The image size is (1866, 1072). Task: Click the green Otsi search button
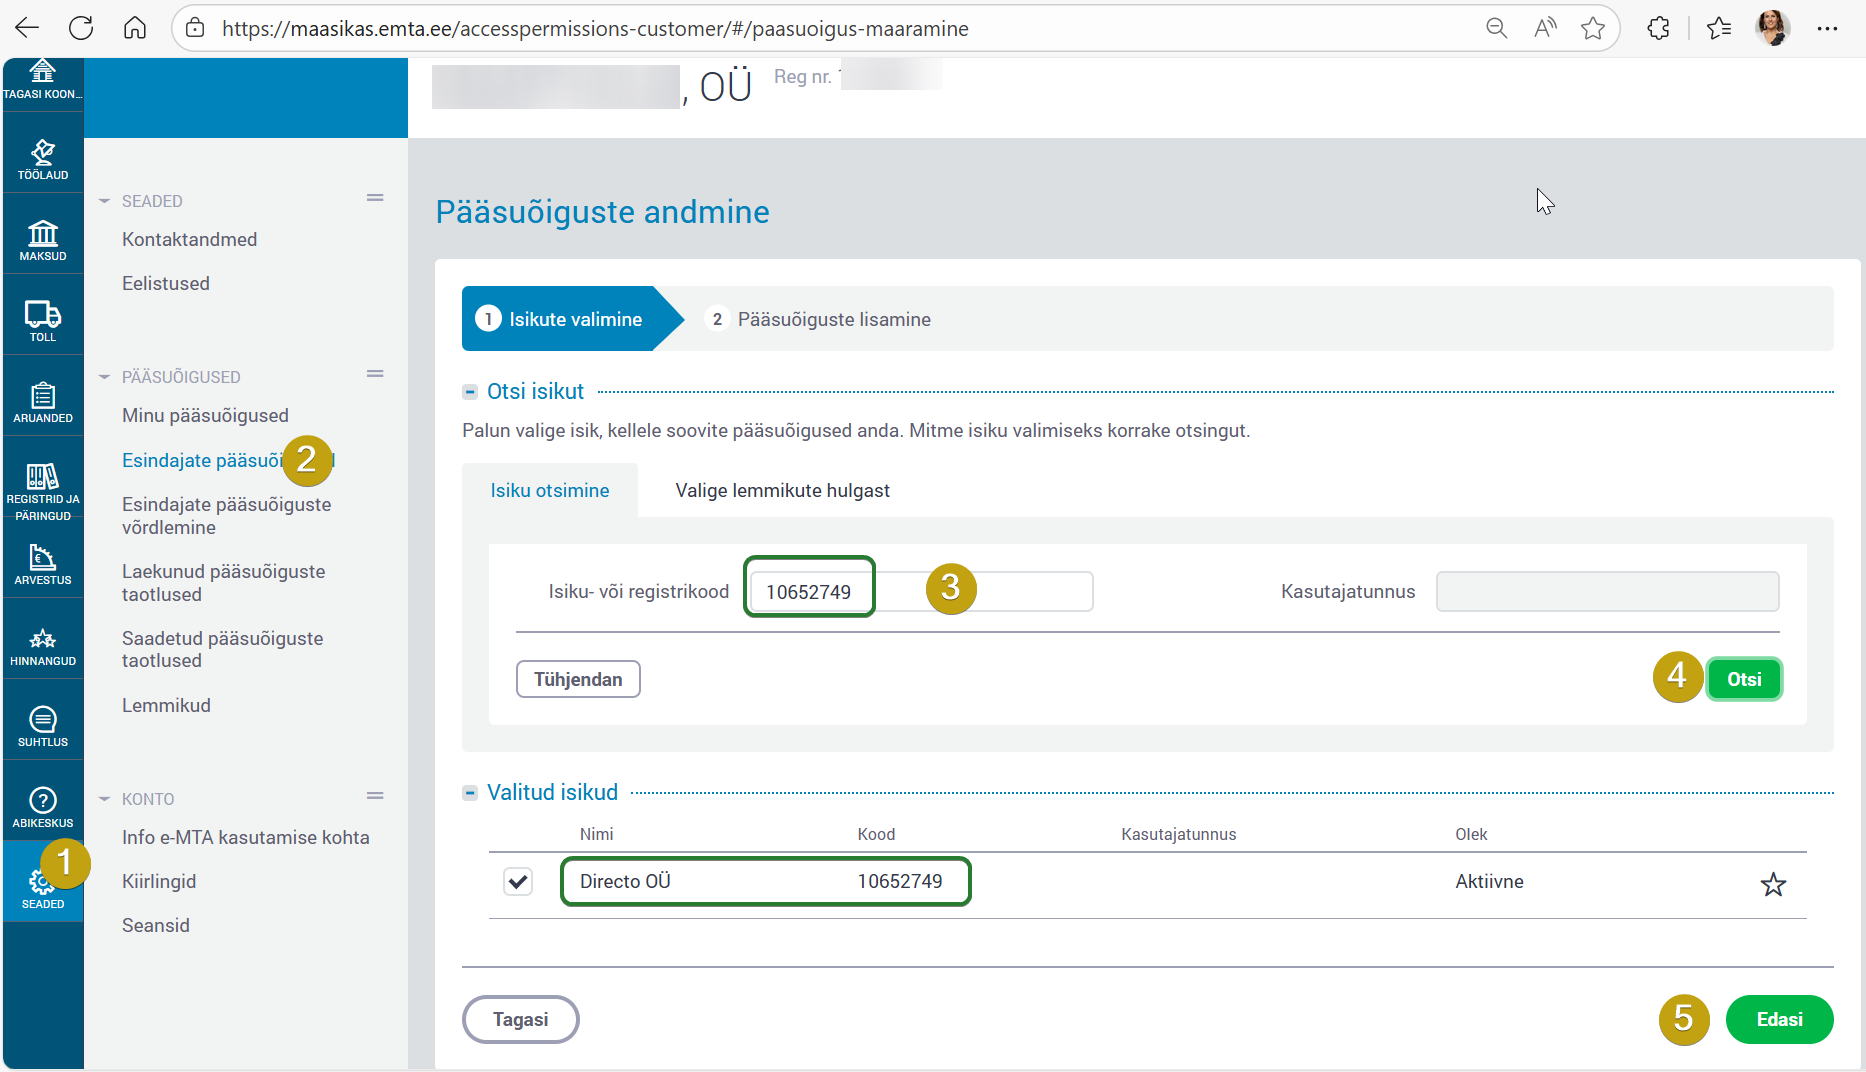(1743, 679)
